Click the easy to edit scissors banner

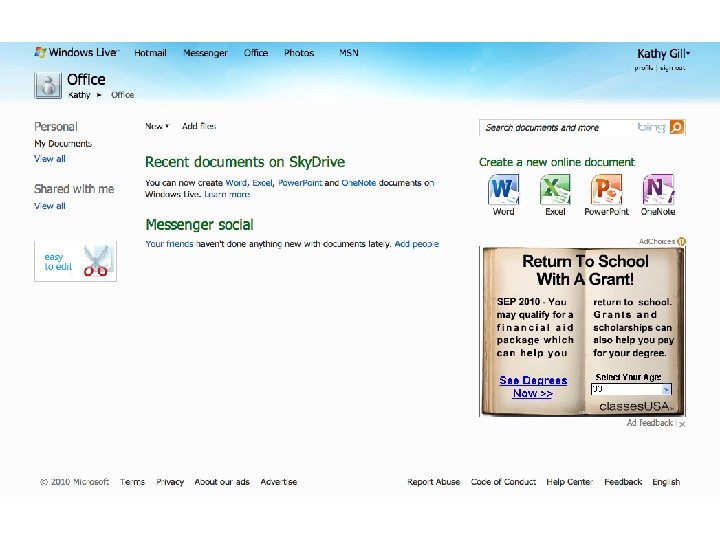pos(75,261)
